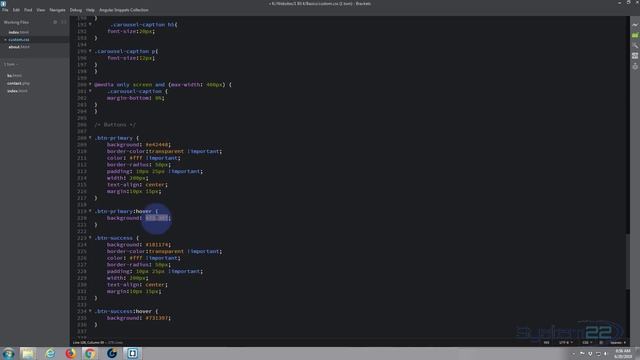This screenshot has width=640, height=360.
Task: Open the Find menu
Action: [28, 10]
